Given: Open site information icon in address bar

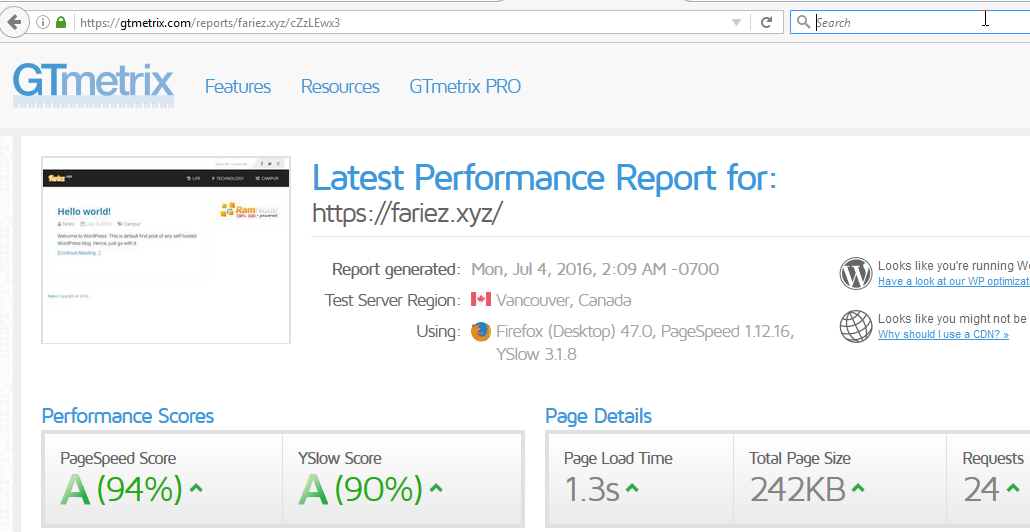Looking at the screenshot, I should point(43,22).
